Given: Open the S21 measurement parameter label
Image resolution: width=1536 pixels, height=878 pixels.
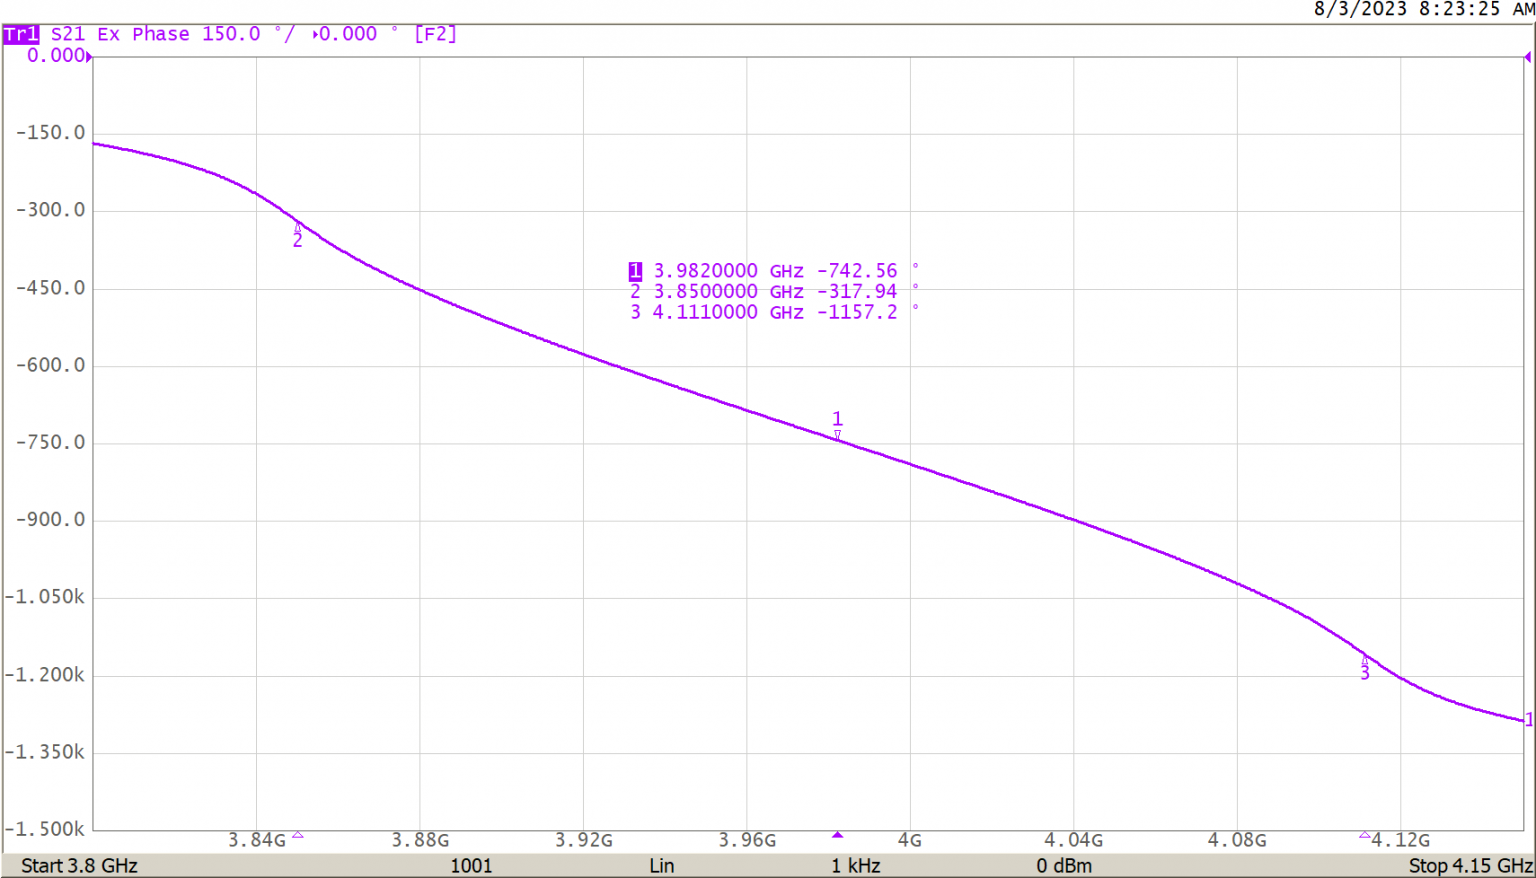Looking at the screenshot, I should point(68,34).
